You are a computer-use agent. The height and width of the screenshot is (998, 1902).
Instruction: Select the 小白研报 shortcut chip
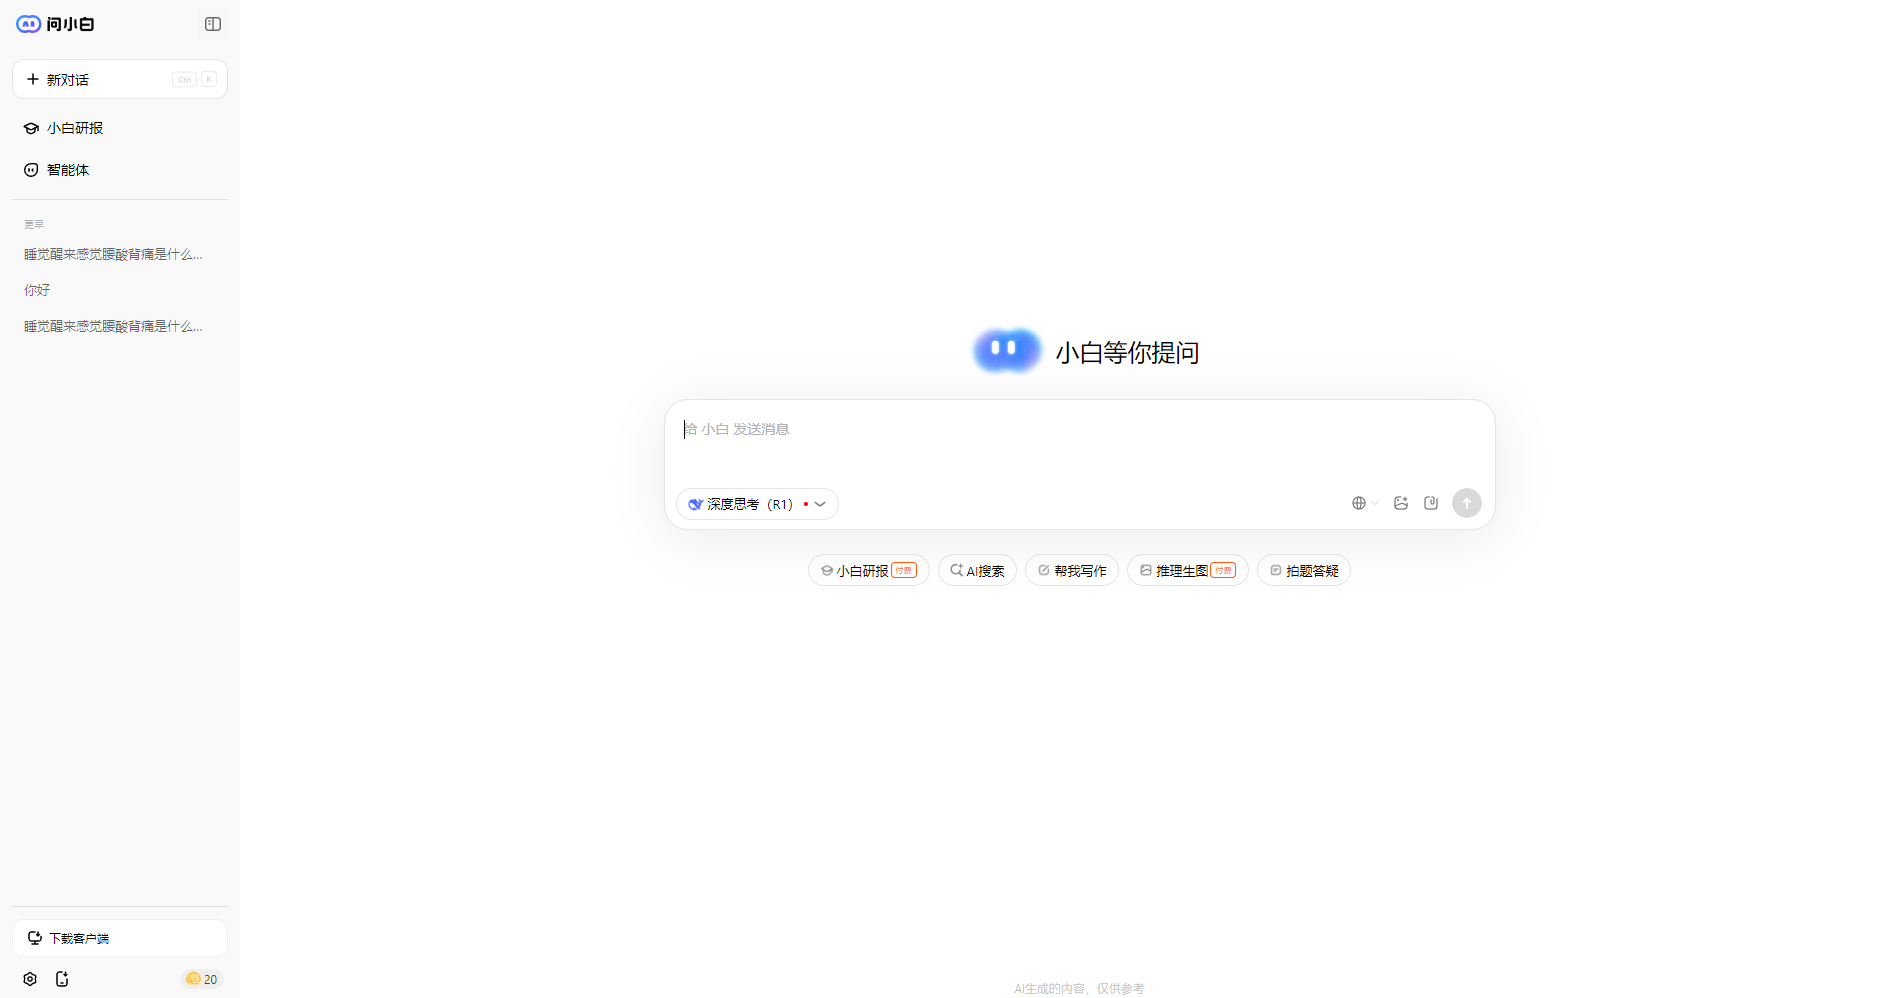point(869,570)
